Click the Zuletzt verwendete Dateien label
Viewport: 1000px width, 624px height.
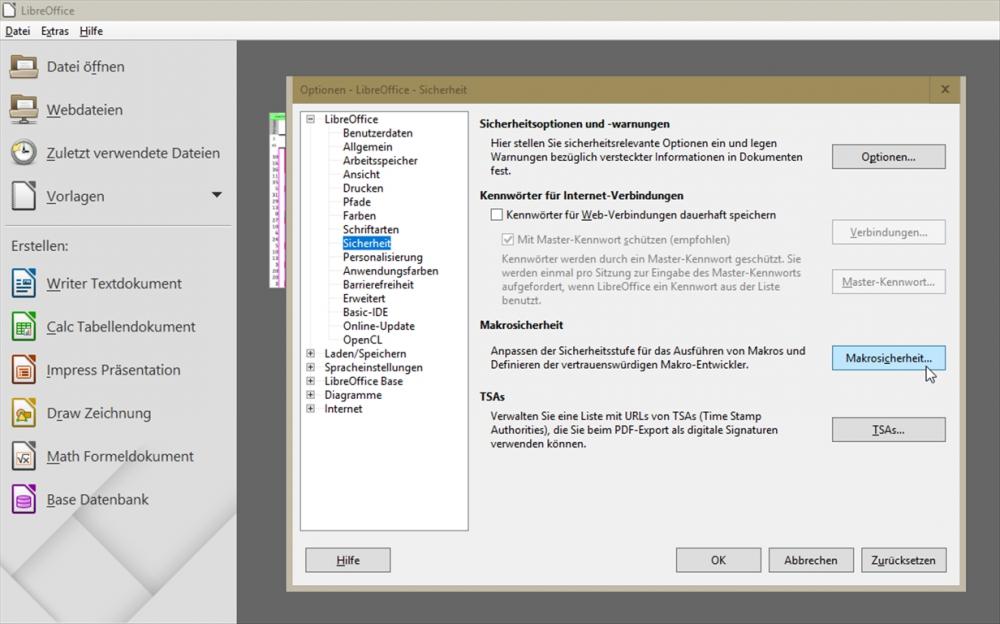(x=133, y=153)
